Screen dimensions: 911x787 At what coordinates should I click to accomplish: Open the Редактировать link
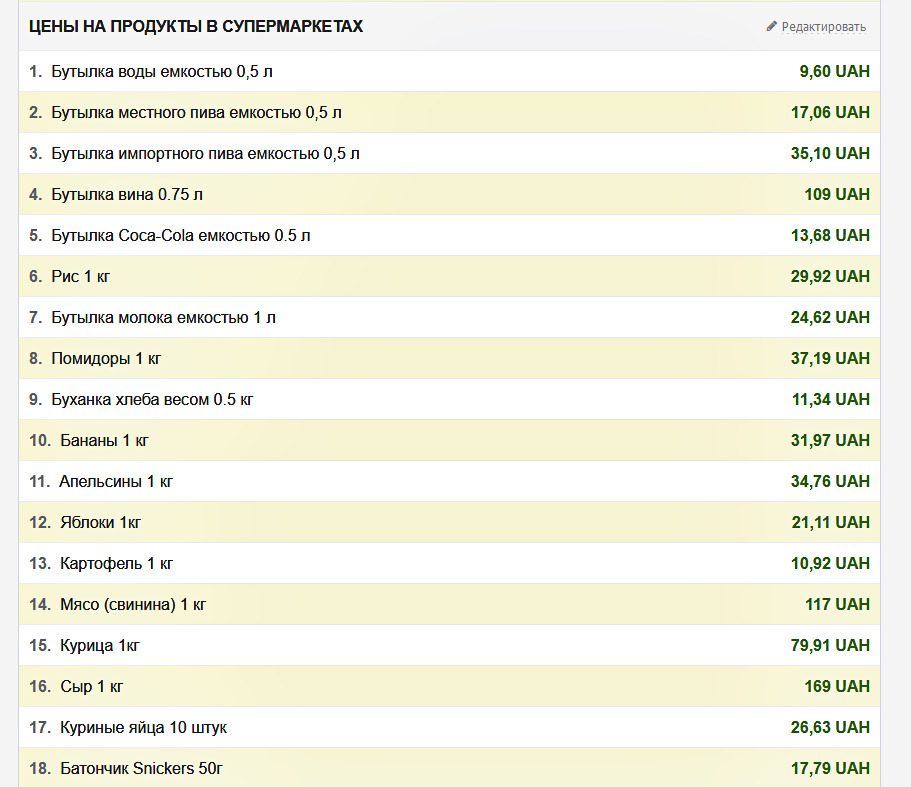[823, 27]
